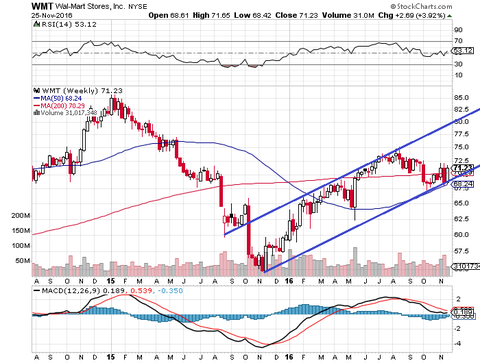
Task: Click the red MA(200) line swatch in legend
Action: click(x=37, y=106)
